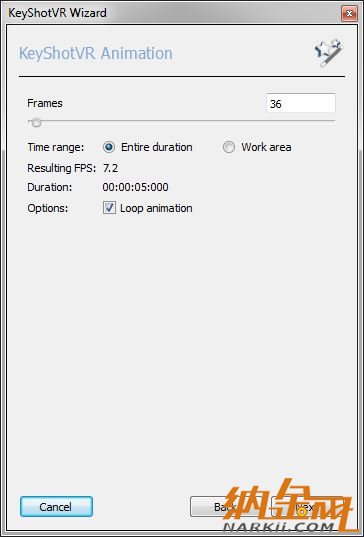Click the Narkii.com watermark logo
This screenshot has width=364, height=537.
coord(287,504)
